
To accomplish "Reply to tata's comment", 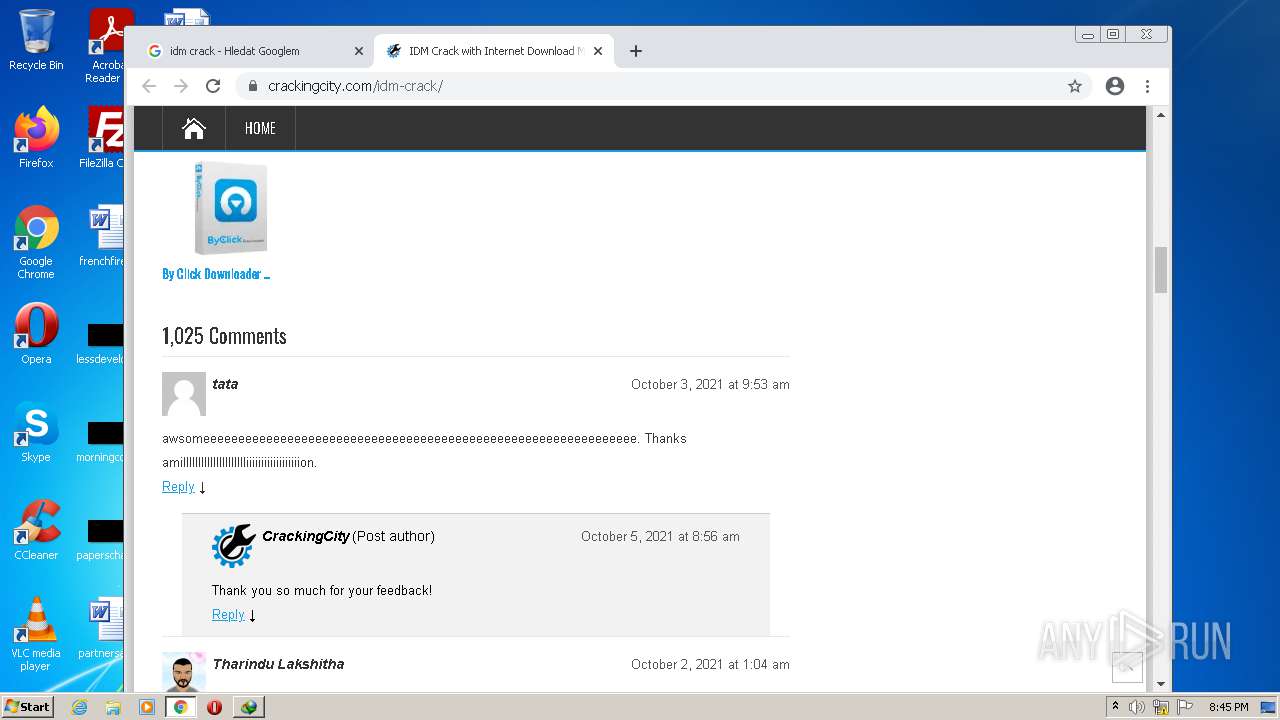I will tap(178, 487).
